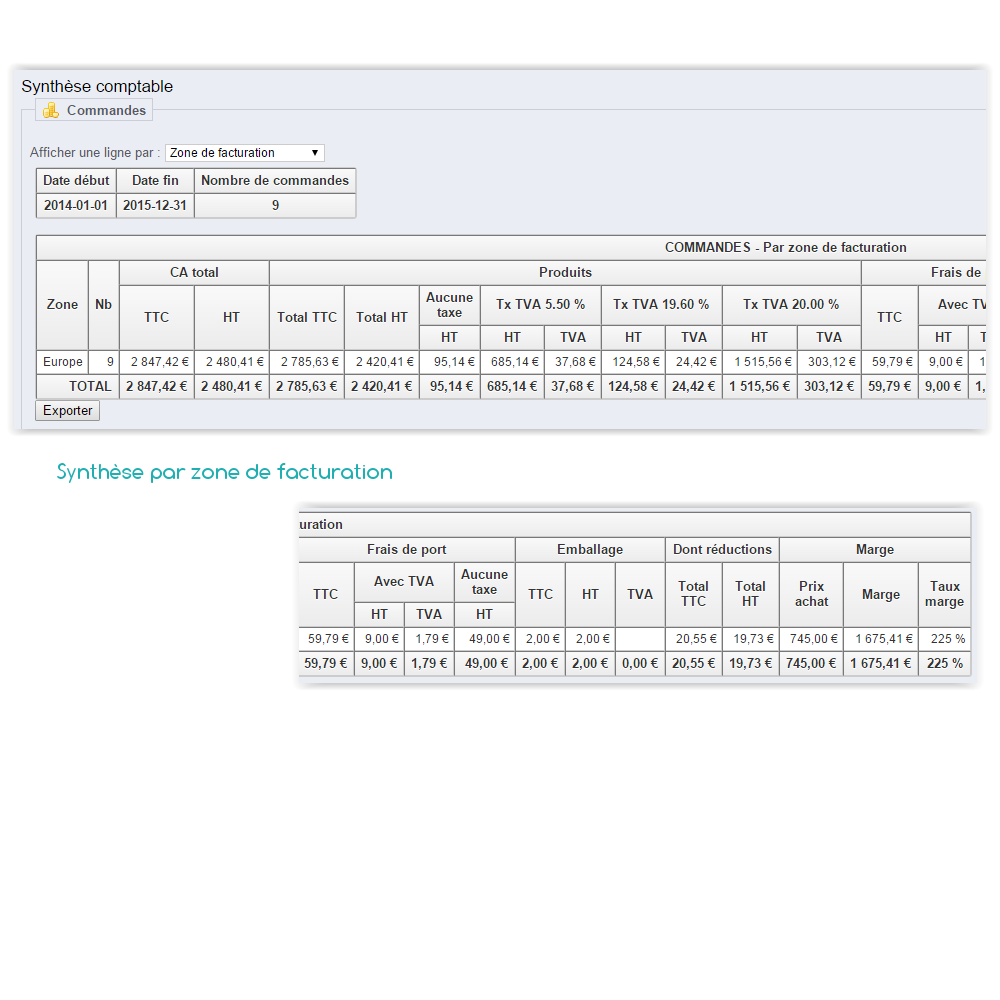Screen dimensions: 1000x1000
Task: Click the 'Tx TVA 19.60 %' header
Action: (661, 305)
